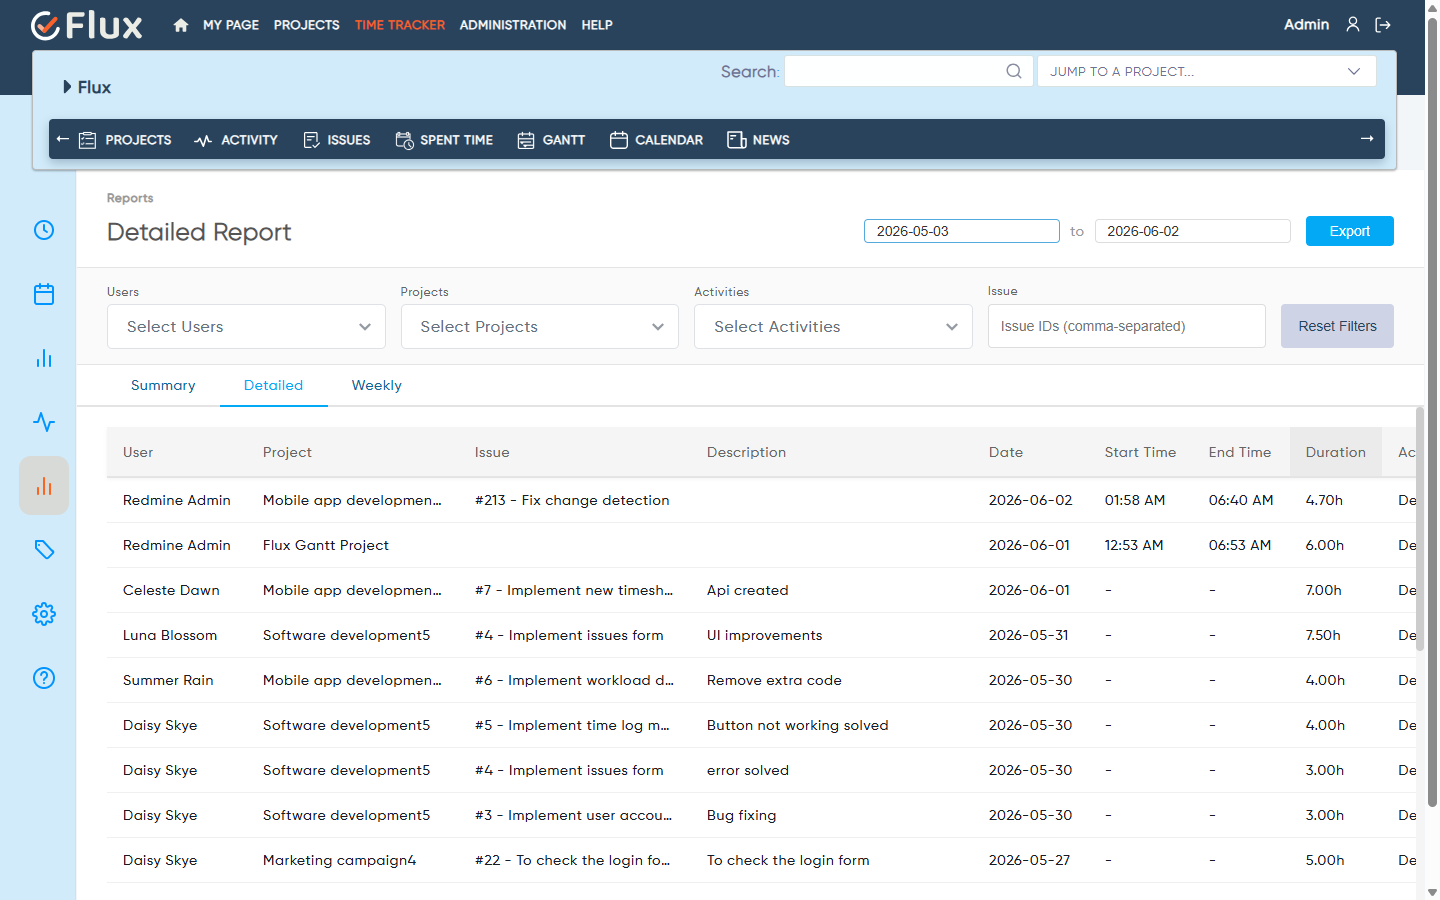Click the 7.50h duration value
The image size is (1440, 900).
pyautogui.click(x=1323, y=635)
